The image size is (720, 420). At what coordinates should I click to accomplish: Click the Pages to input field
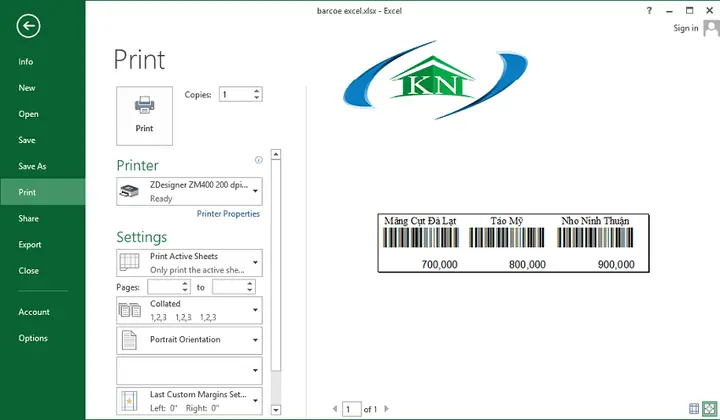(229, 287)
